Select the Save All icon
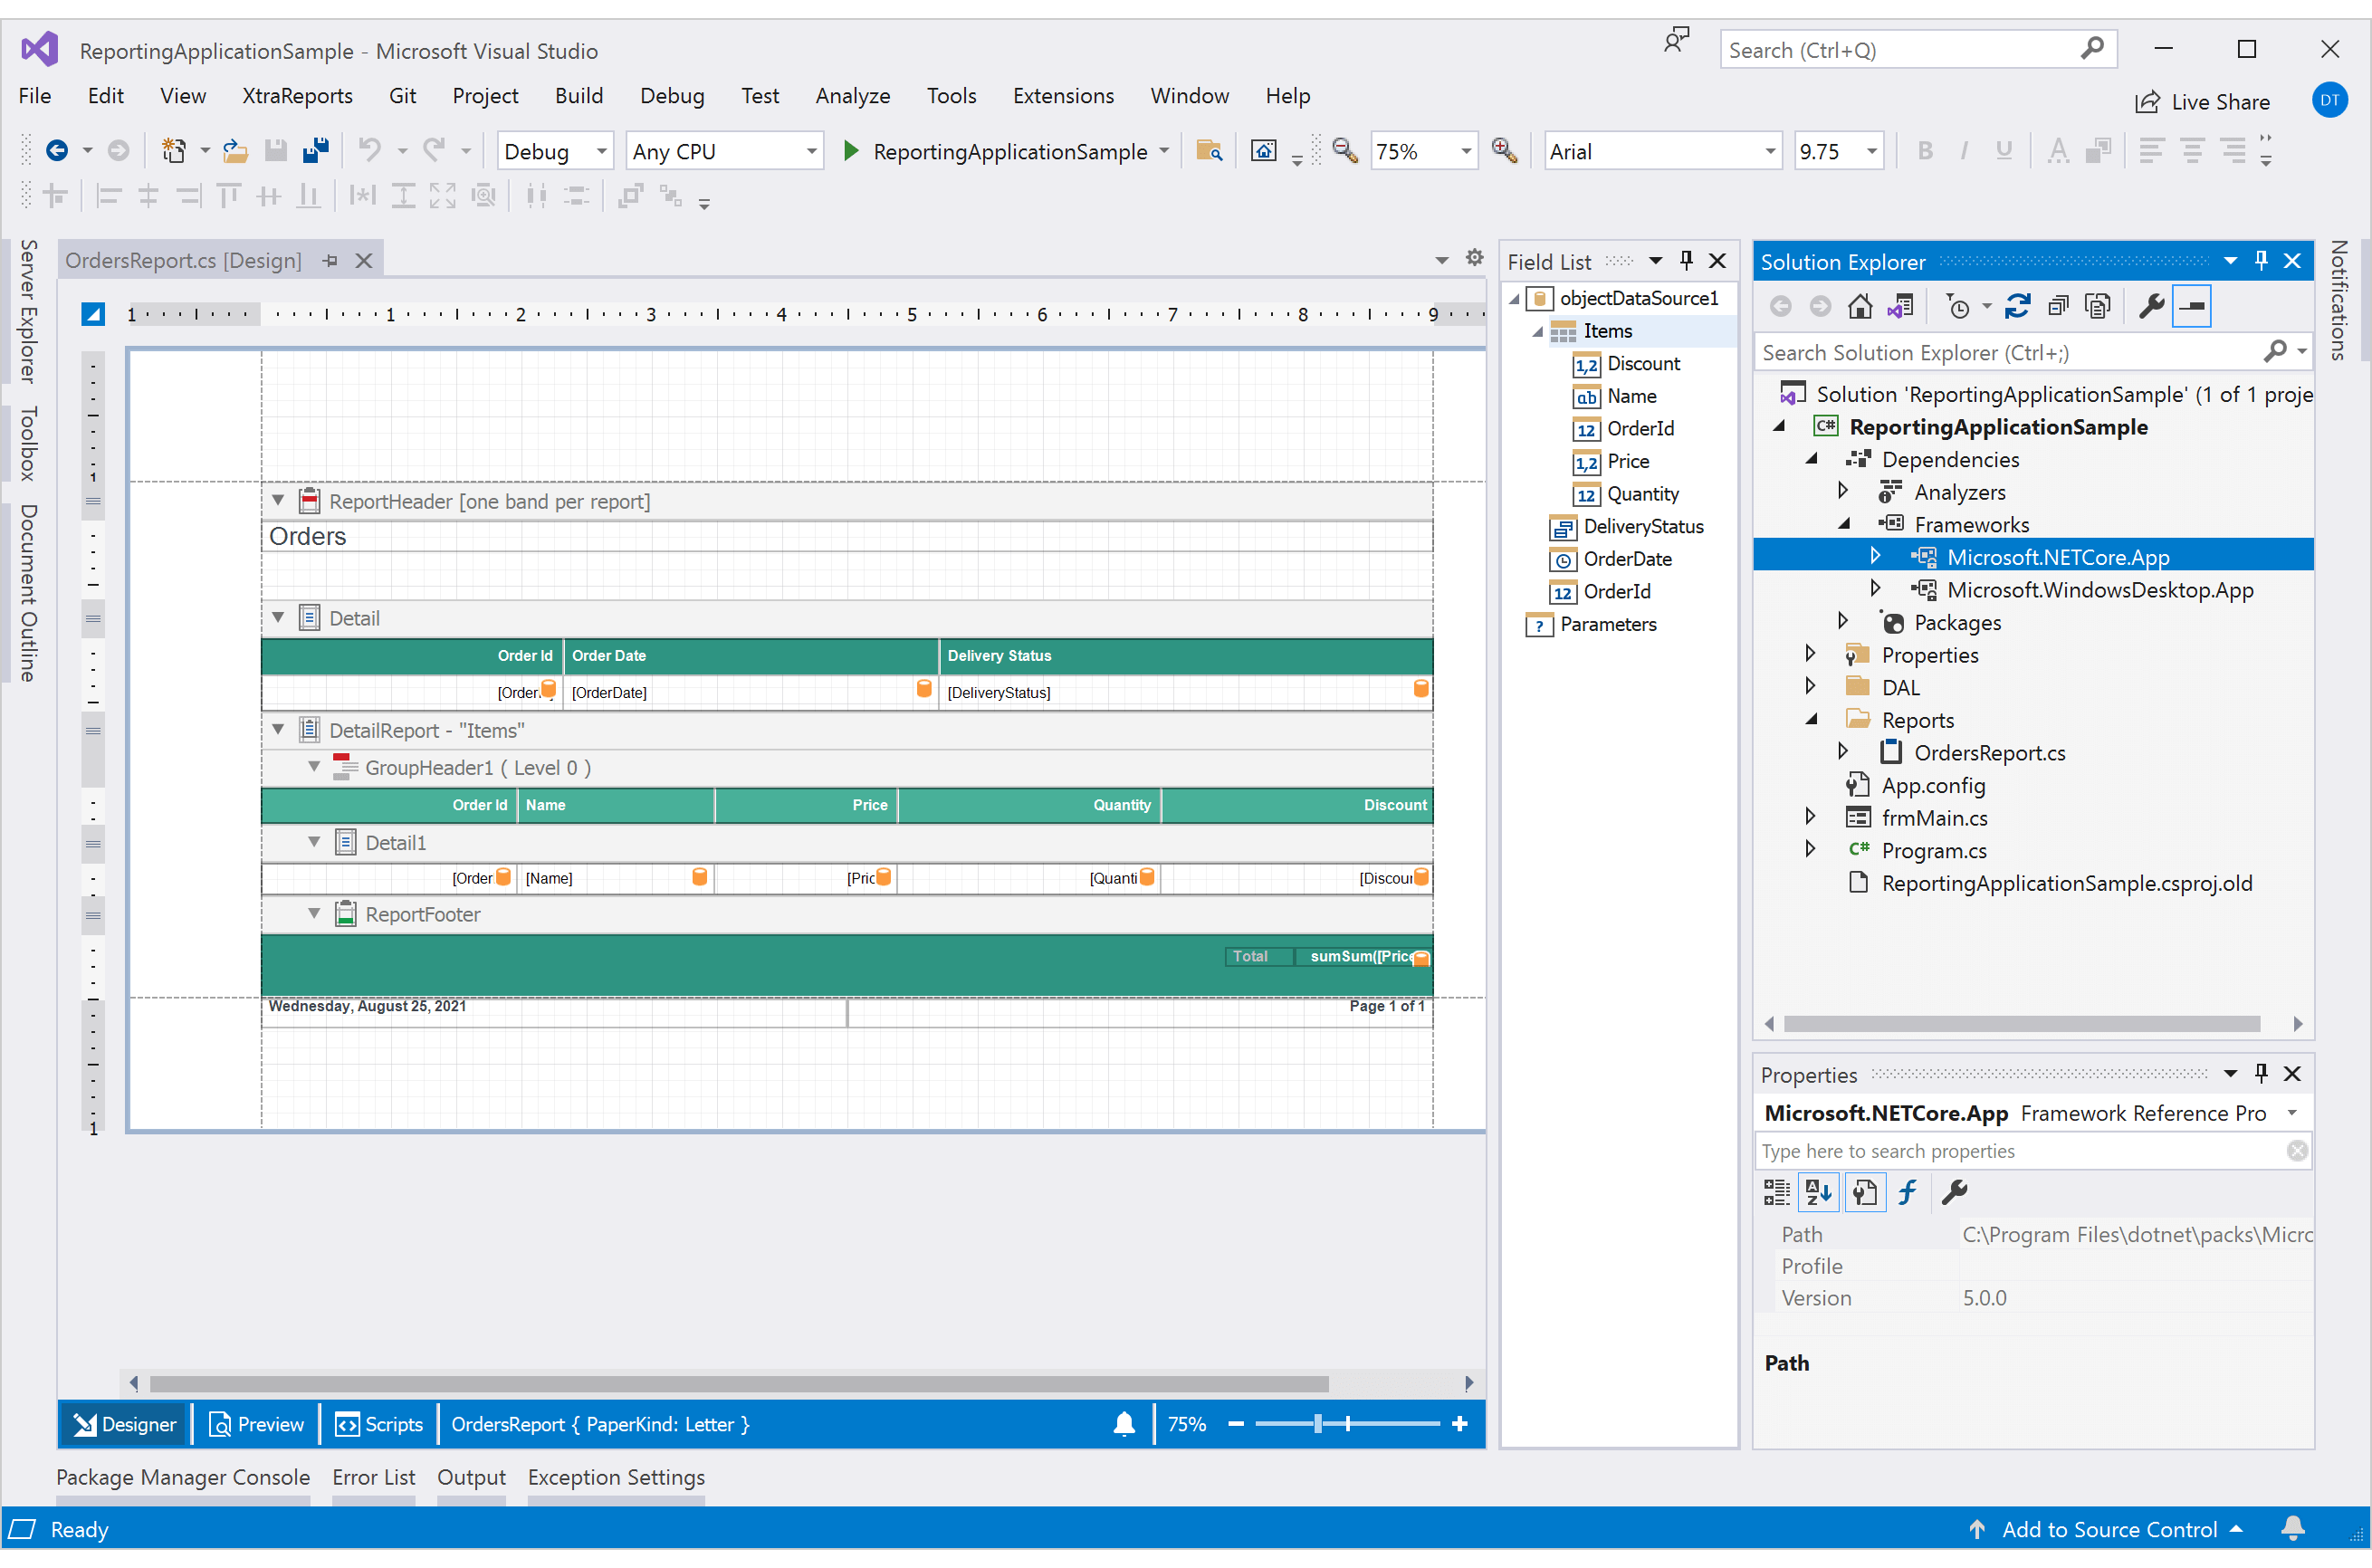Viewport: 2372px width, 1568px height. tap(315, 150)
